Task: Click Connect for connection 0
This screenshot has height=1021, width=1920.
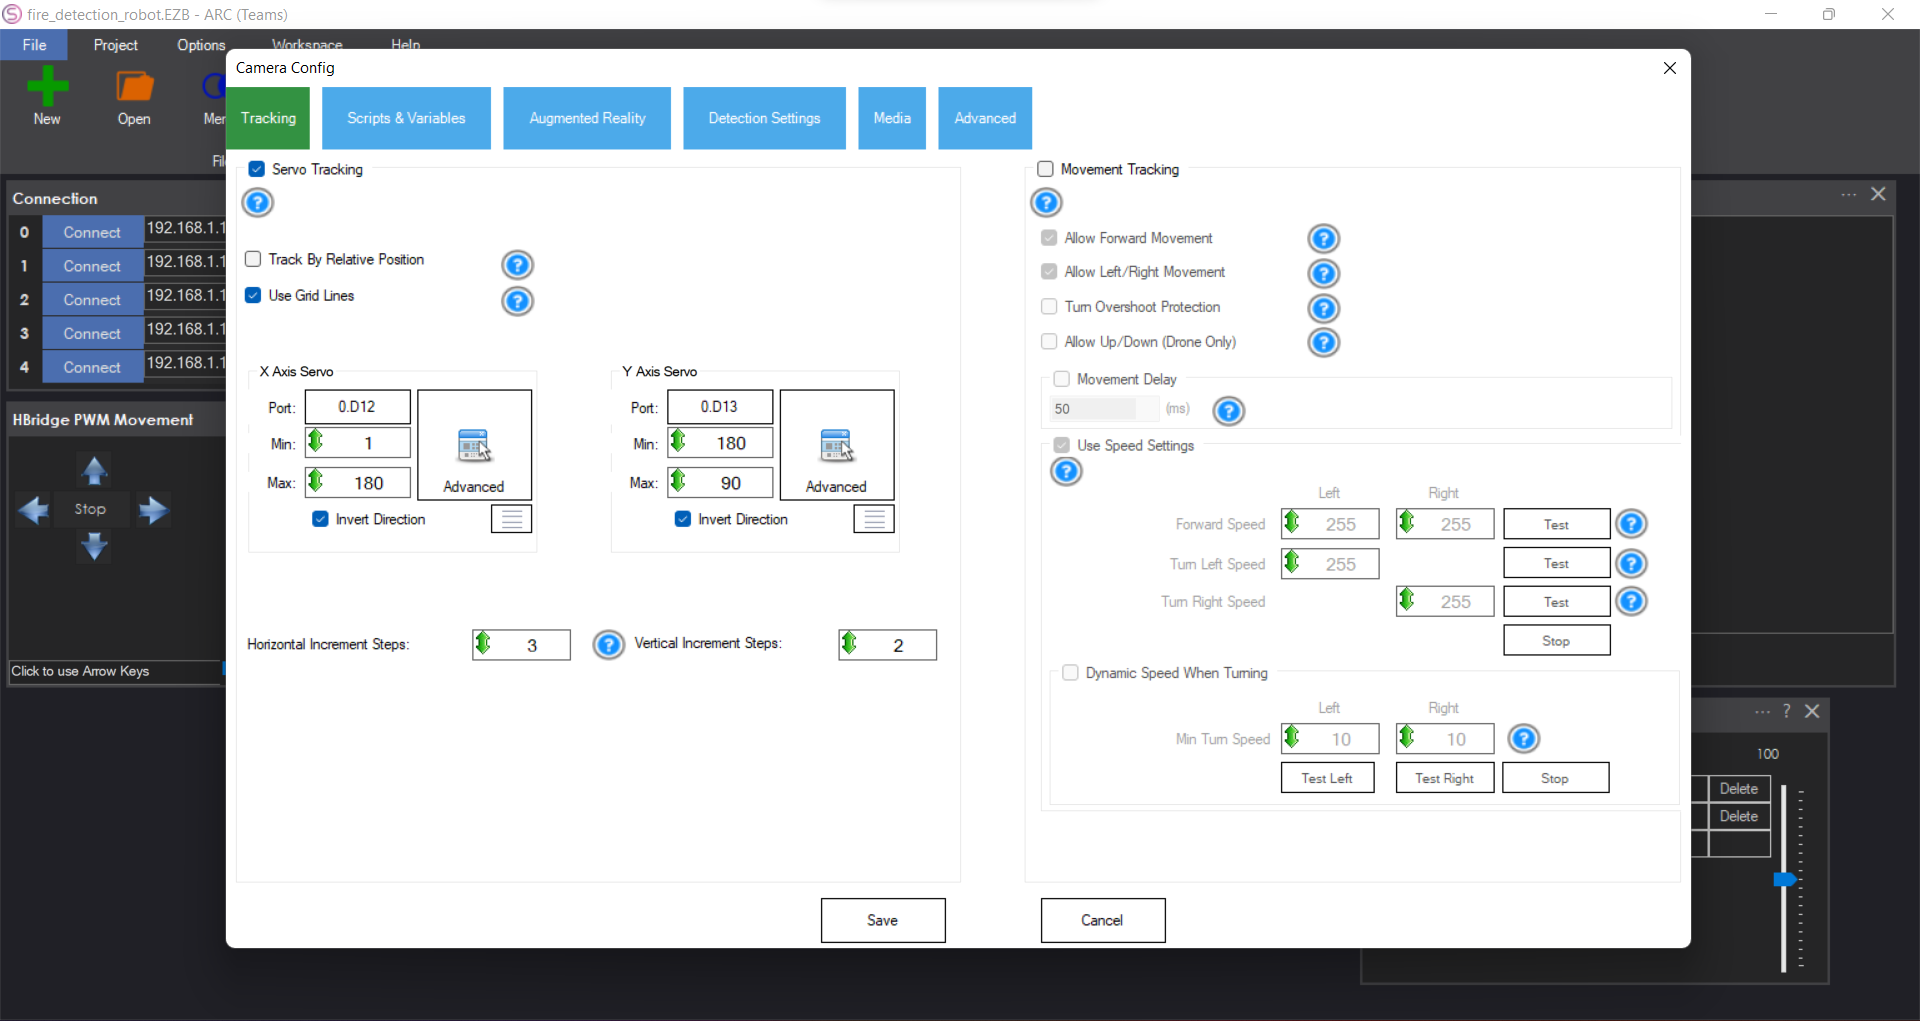Action: [x=92, y=232]
